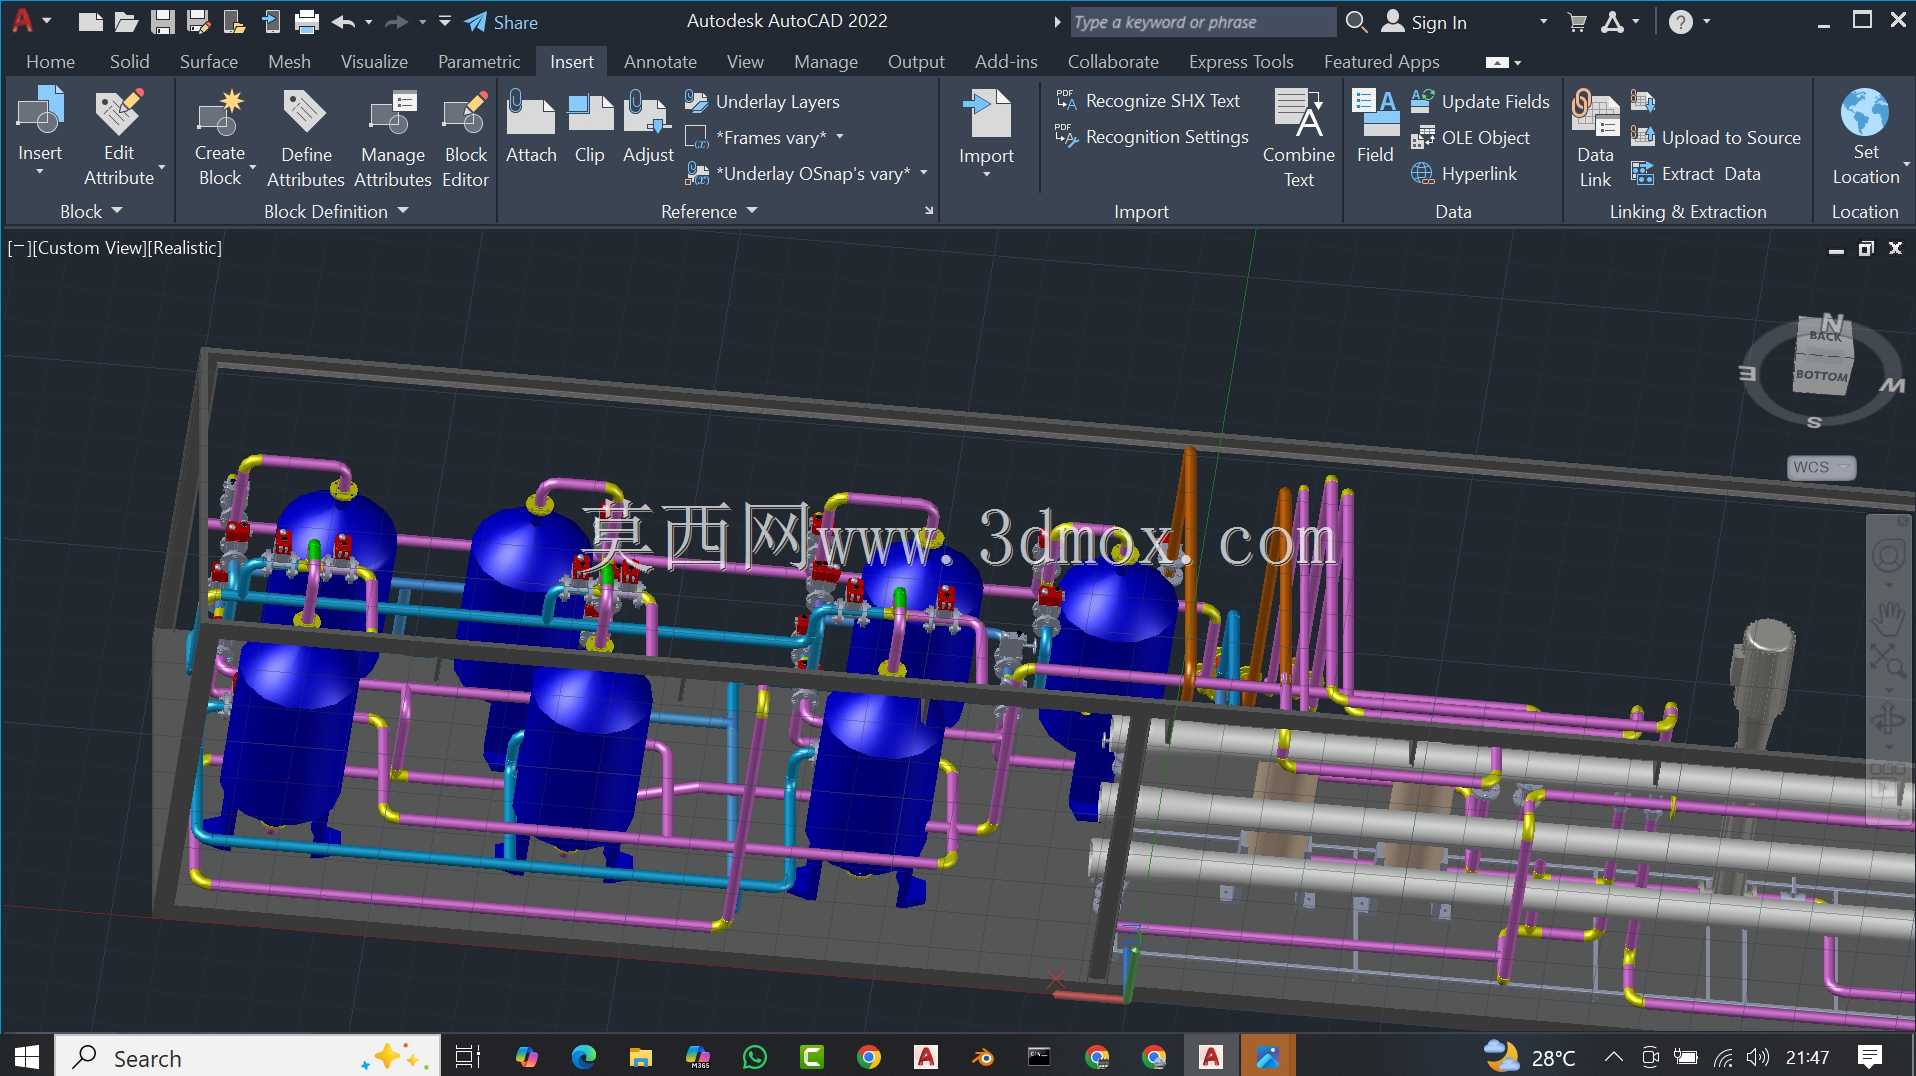Image resolution: width=1916 pixels, height=1076 pixels.
Task: Undo the last action
Action: pos(343,21)
